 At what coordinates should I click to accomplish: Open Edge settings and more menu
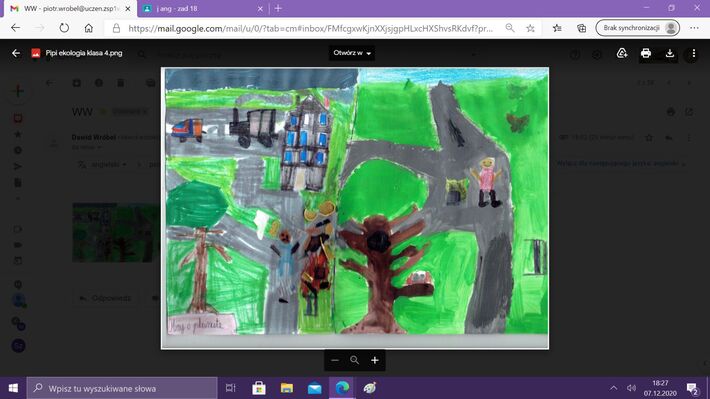coord(694,28)
